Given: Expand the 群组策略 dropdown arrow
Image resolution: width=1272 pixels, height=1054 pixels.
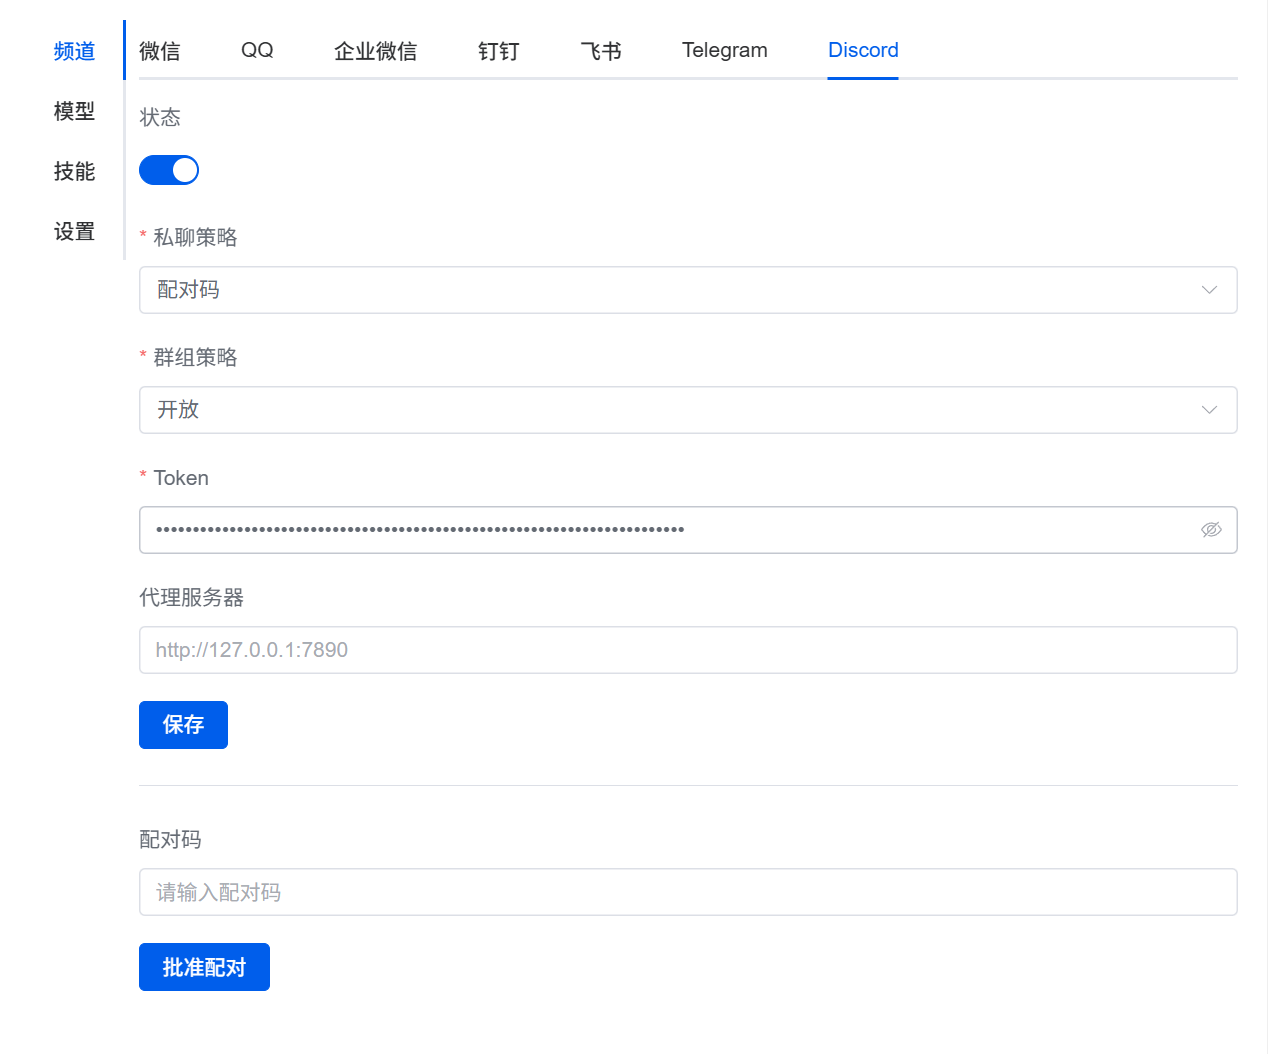Looking at the screenshot, I should coord(1208,410).
